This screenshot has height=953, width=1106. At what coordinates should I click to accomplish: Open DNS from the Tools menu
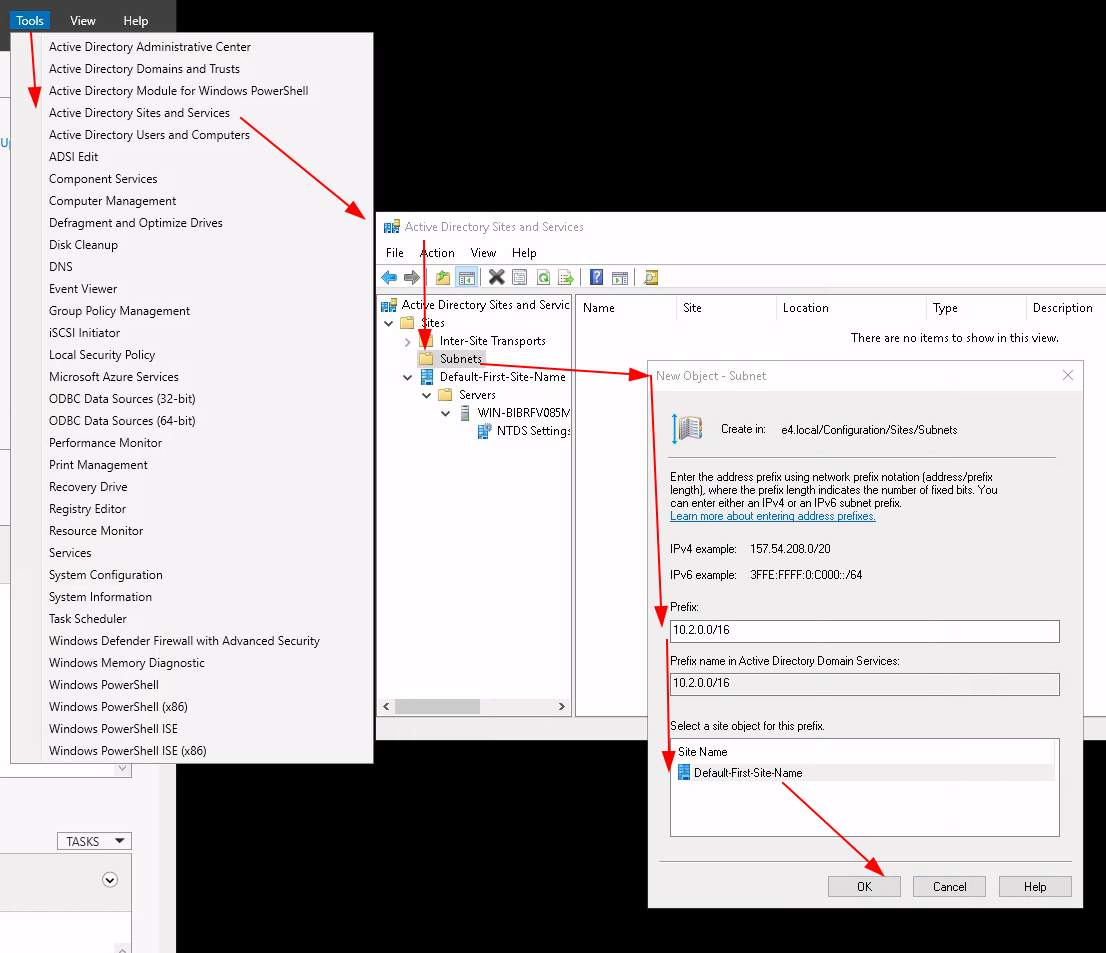pyautogui.click(x=61, y=267)
